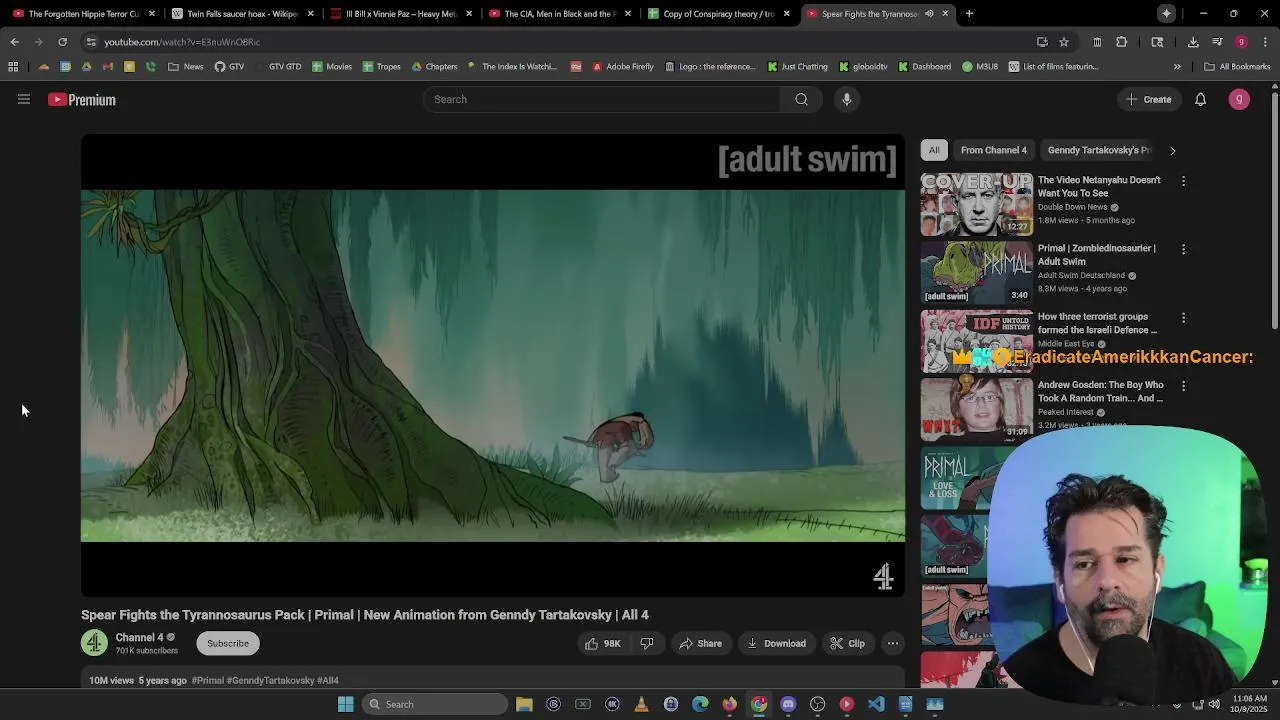Open Chrome extensions puzzle icon
Screen dimensions: 1280x720
coord(1121,42)
